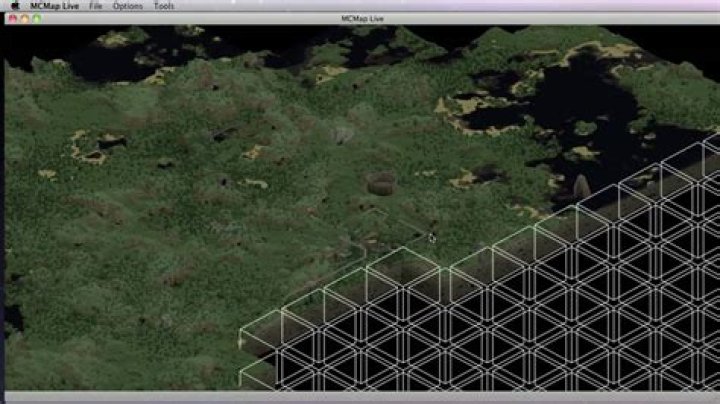
Task: Open the MCMap Live application menu
Action: (x=55, y=6)
